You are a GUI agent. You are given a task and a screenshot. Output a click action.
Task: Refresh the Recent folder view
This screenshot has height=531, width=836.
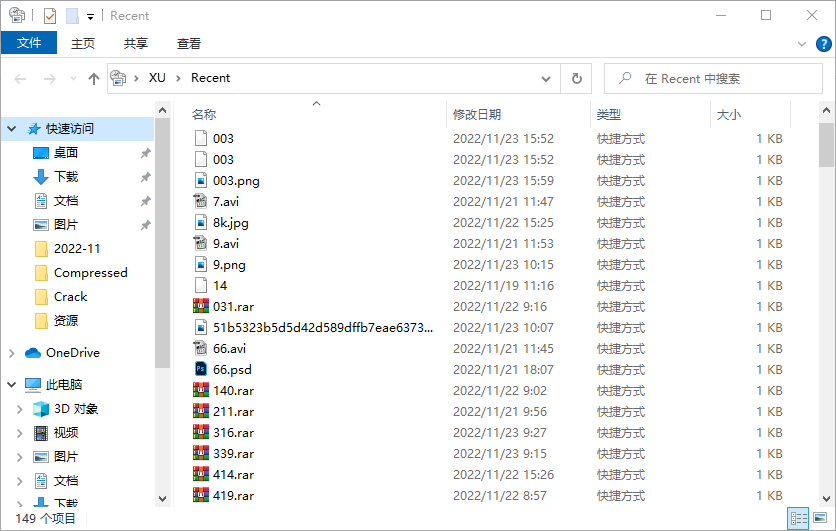pyautogui.click(x=576, y=78)
